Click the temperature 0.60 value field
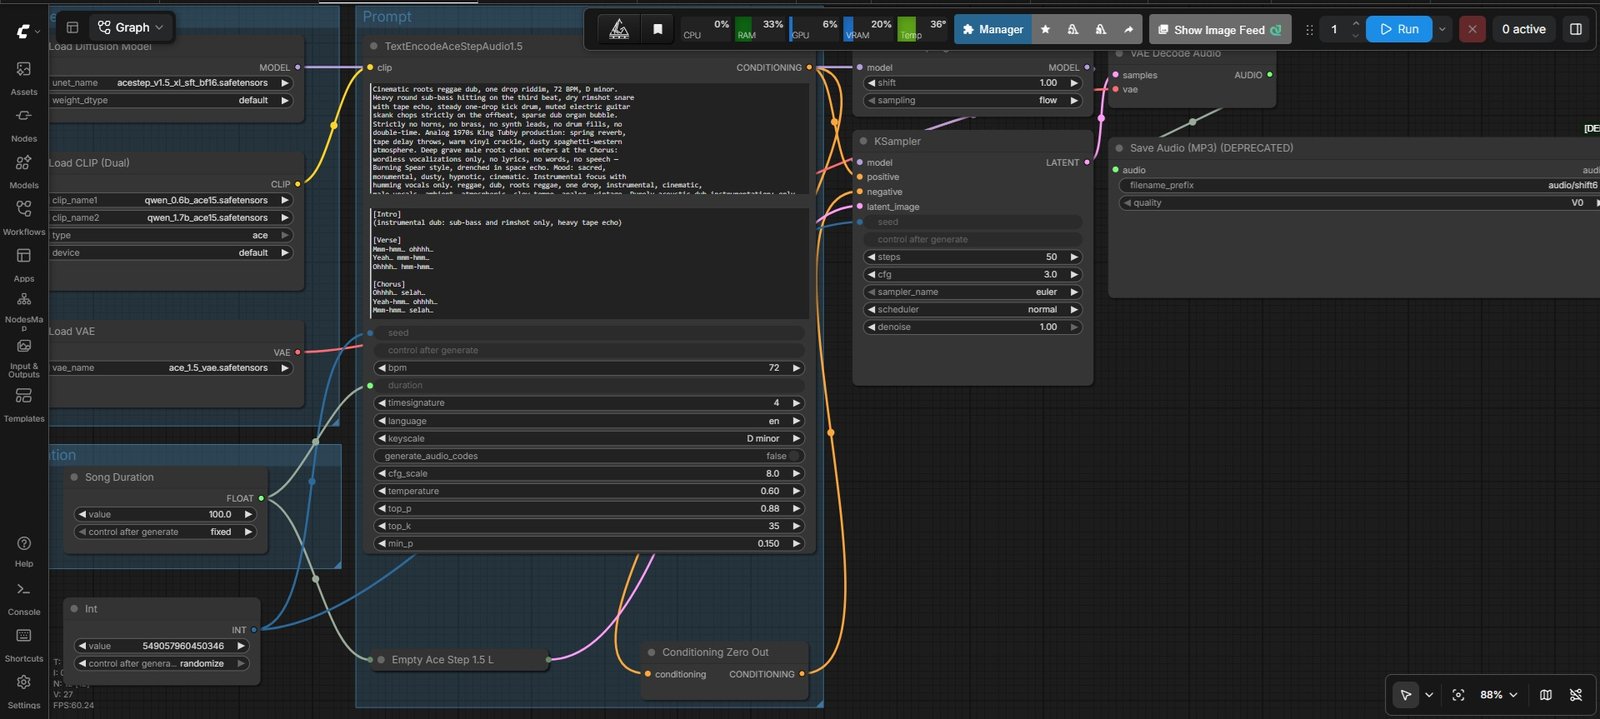The image size is (1600, 719). [x=589, y=491]
